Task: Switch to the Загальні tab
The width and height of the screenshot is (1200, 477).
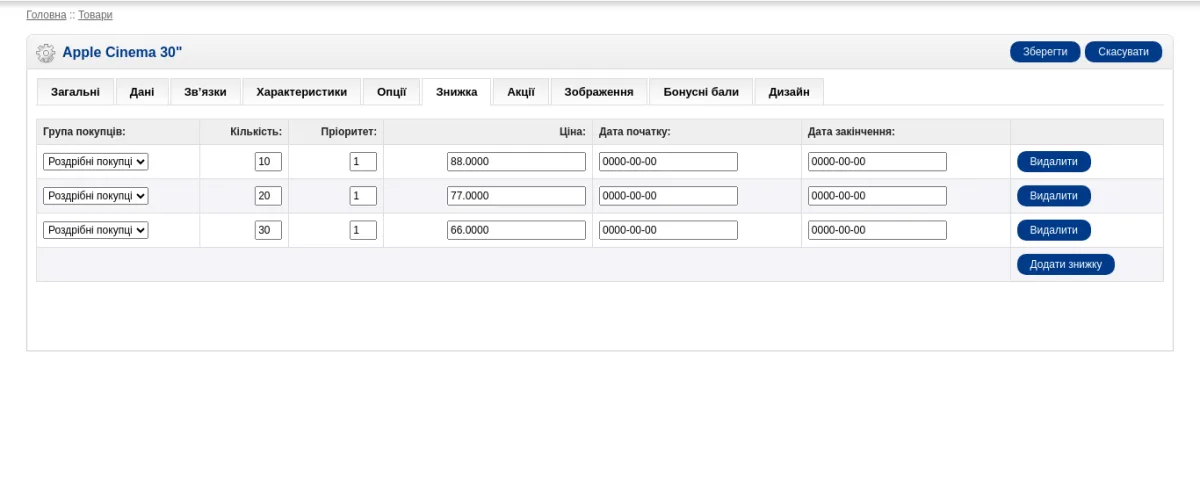Action: point(75,92)
